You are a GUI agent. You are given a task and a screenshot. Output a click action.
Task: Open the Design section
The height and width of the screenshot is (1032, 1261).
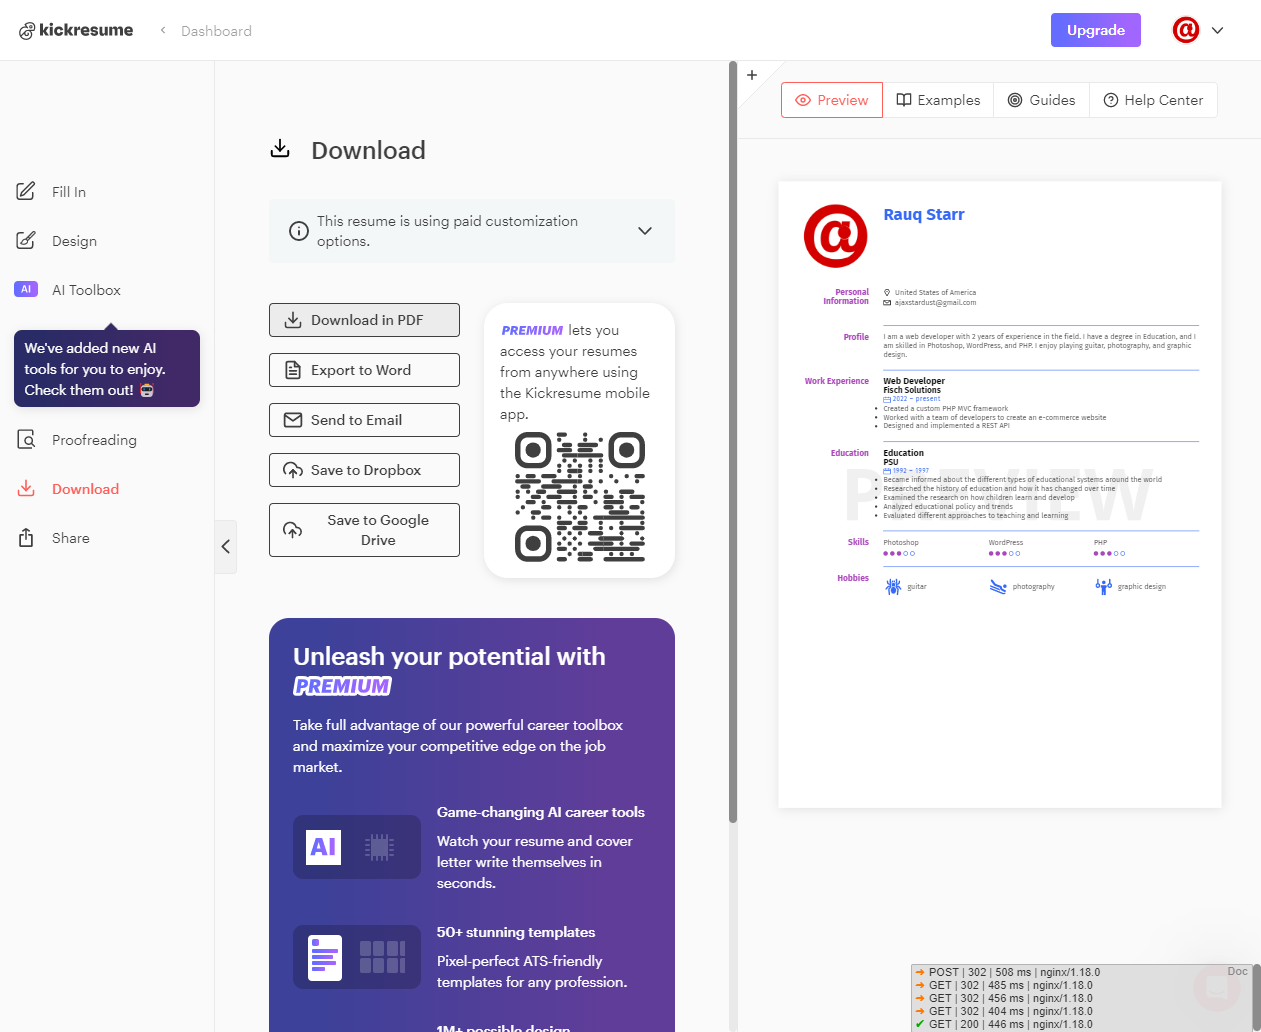pyautogui.click(x=74, y=241)
